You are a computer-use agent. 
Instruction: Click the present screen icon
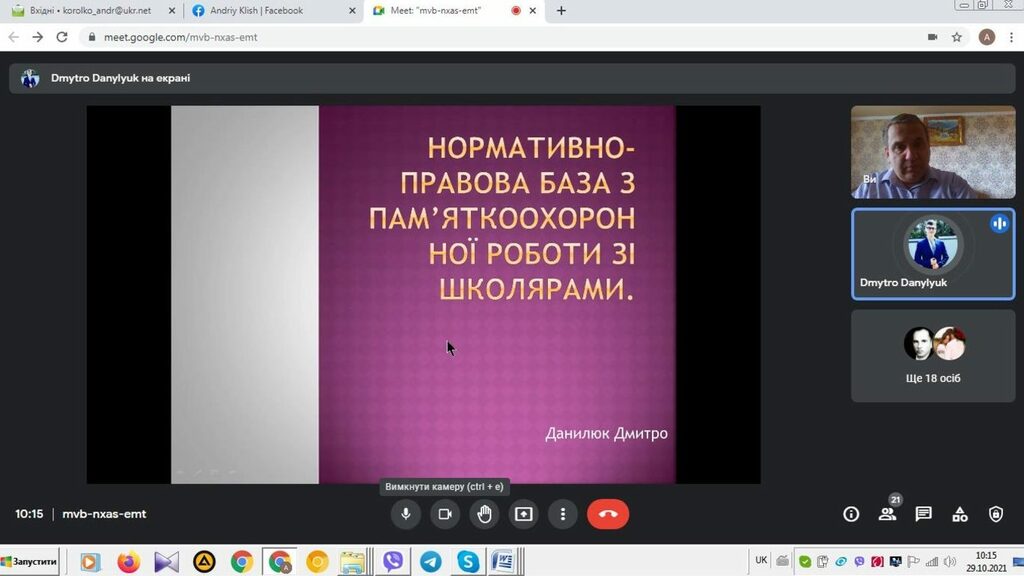click(x=523, y=514)
